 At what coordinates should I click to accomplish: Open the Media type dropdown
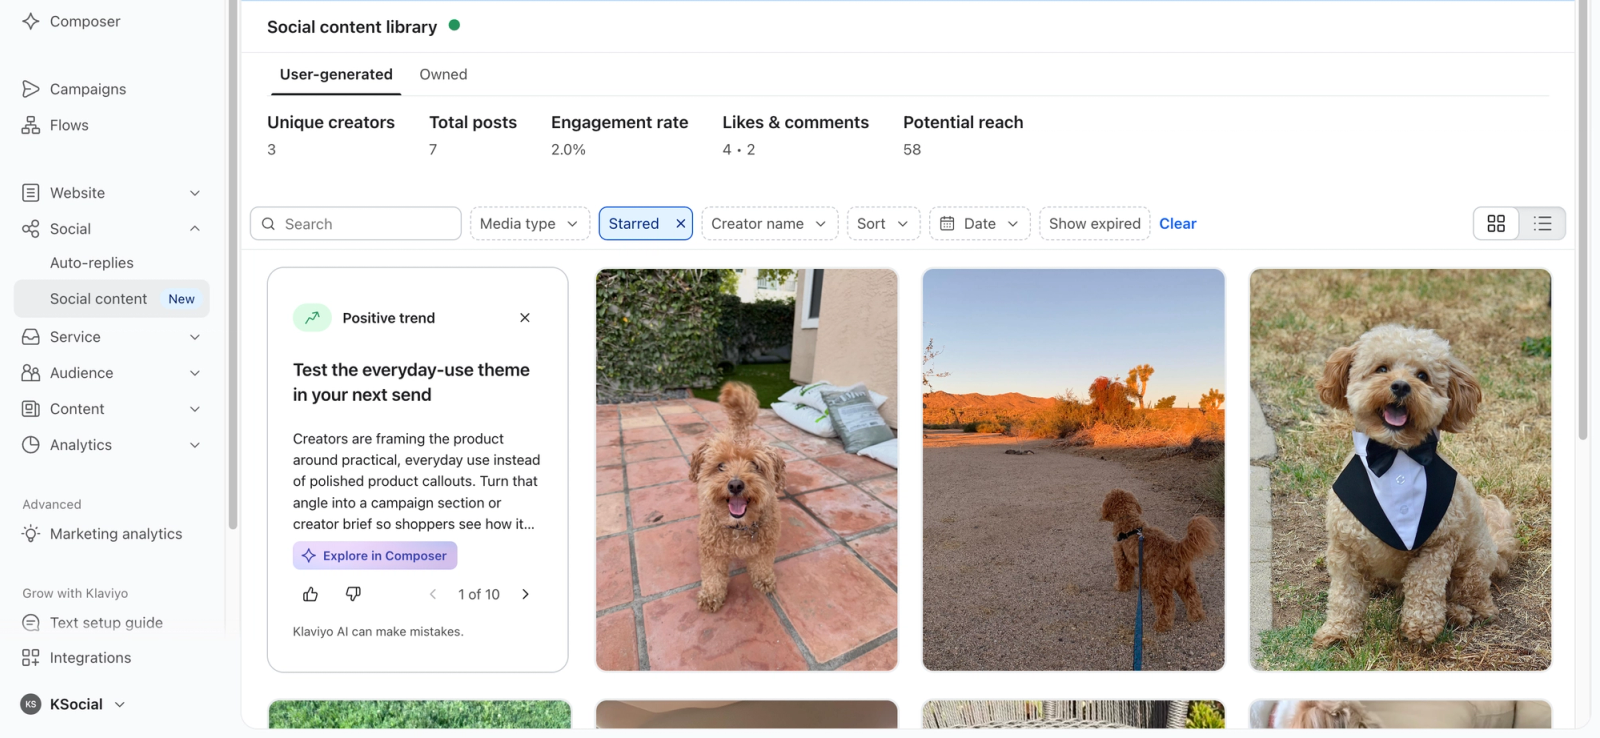click(x=529, y=224)
